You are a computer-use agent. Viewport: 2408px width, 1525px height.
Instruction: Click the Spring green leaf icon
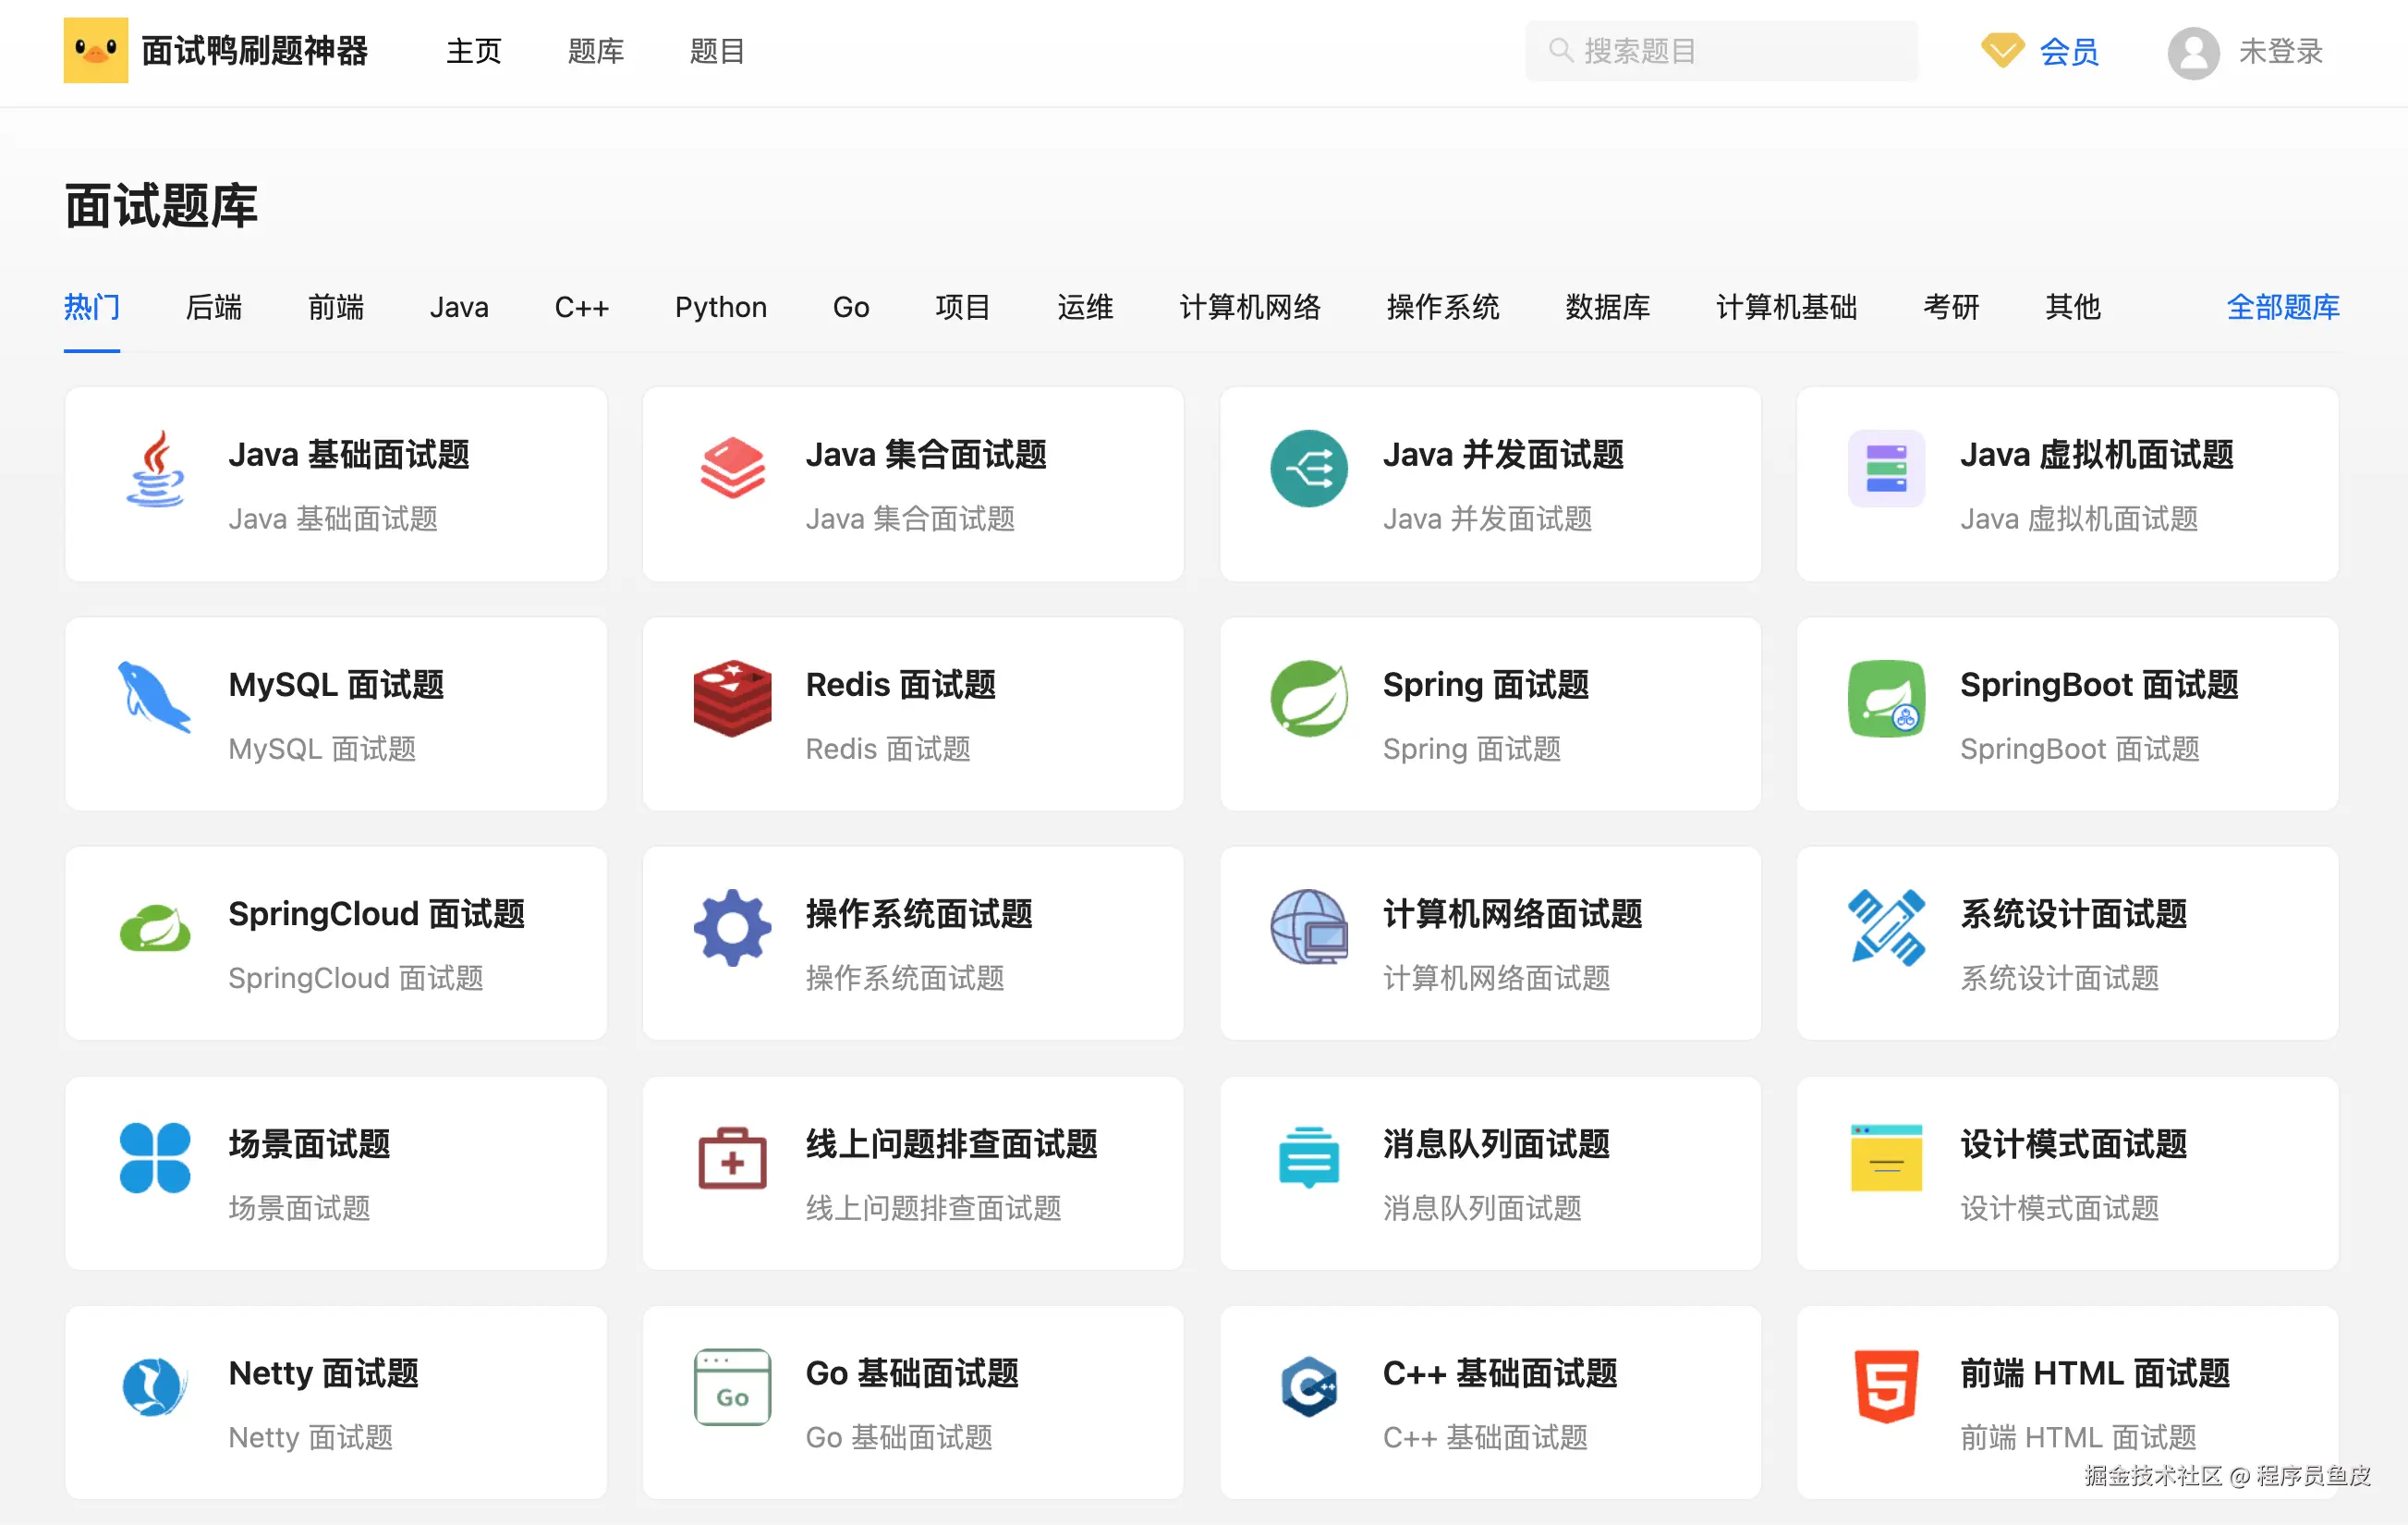(1308, 698)
